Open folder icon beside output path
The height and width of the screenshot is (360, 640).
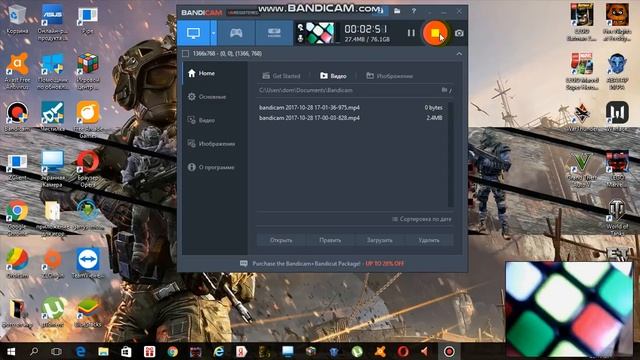pyautogui.click(x=444, y=90)
